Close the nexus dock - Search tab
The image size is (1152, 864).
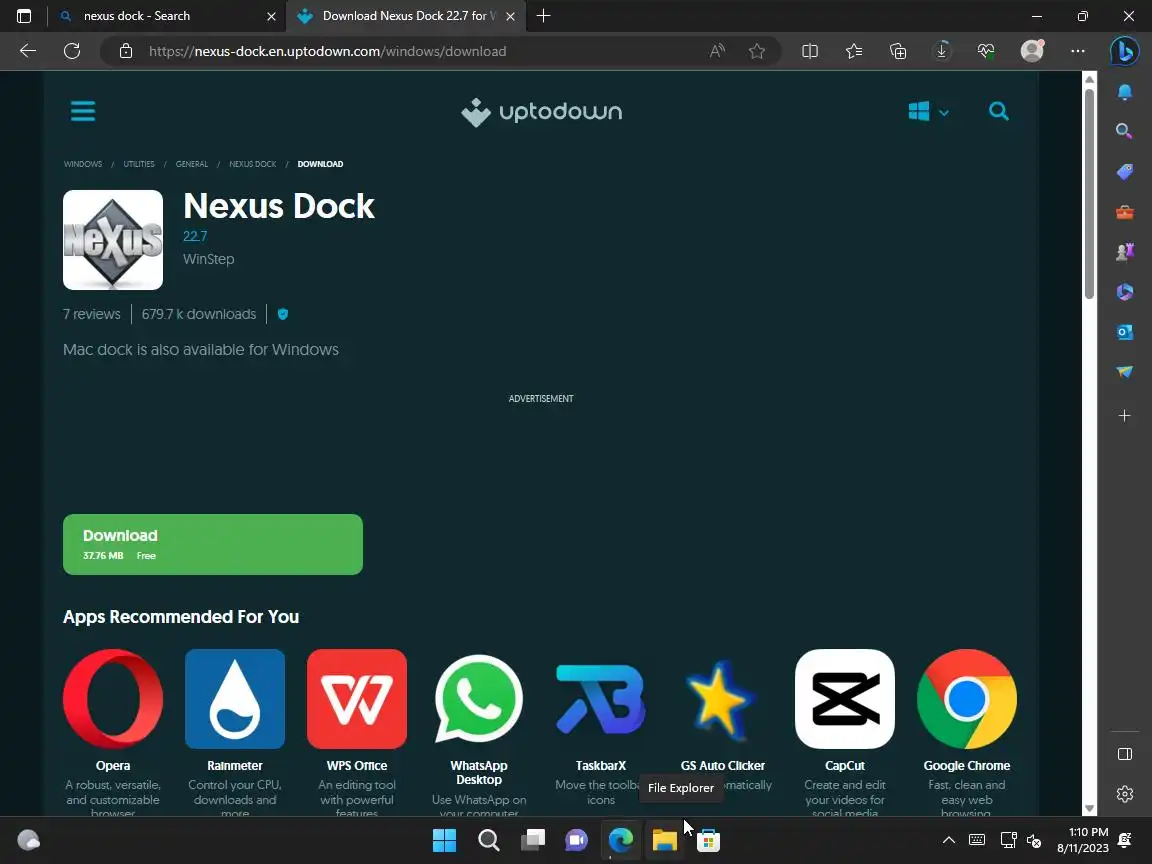[x=271, y=16]
